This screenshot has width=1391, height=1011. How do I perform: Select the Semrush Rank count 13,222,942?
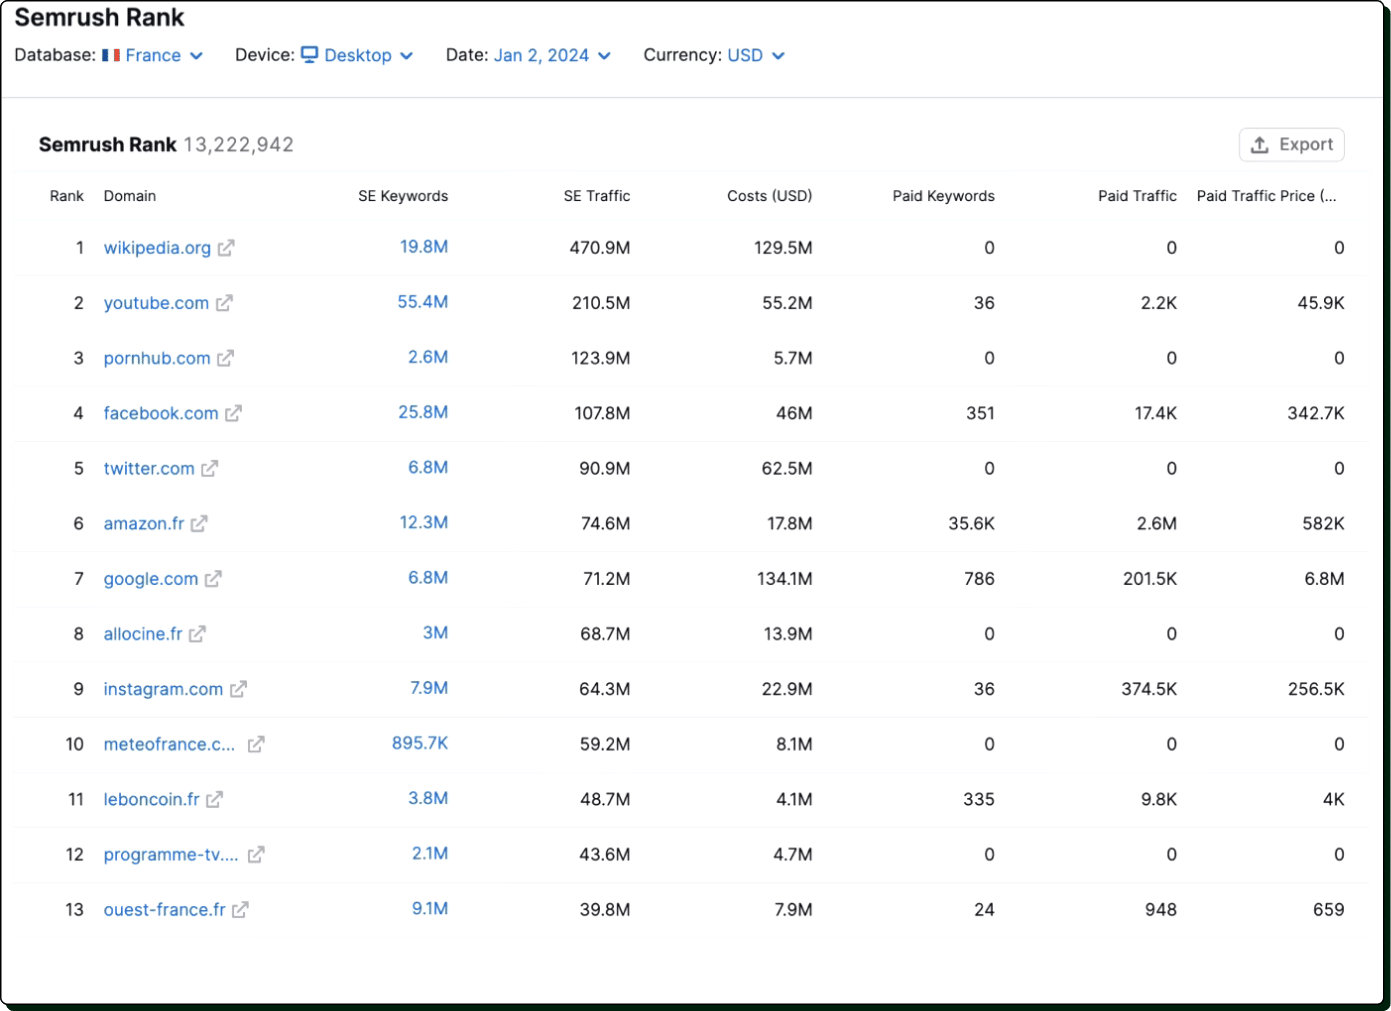(x=238, y=144)
